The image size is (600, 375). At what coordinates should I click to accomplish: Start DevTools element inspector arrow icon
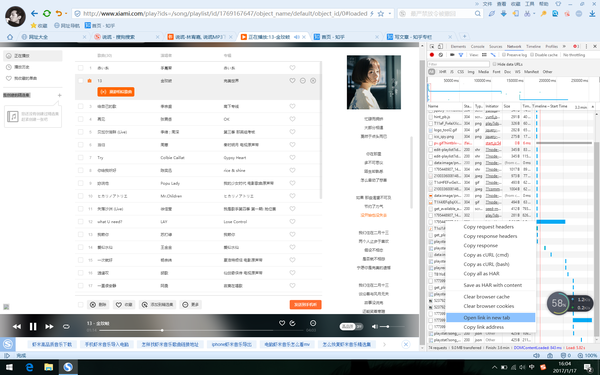(432, 46)
